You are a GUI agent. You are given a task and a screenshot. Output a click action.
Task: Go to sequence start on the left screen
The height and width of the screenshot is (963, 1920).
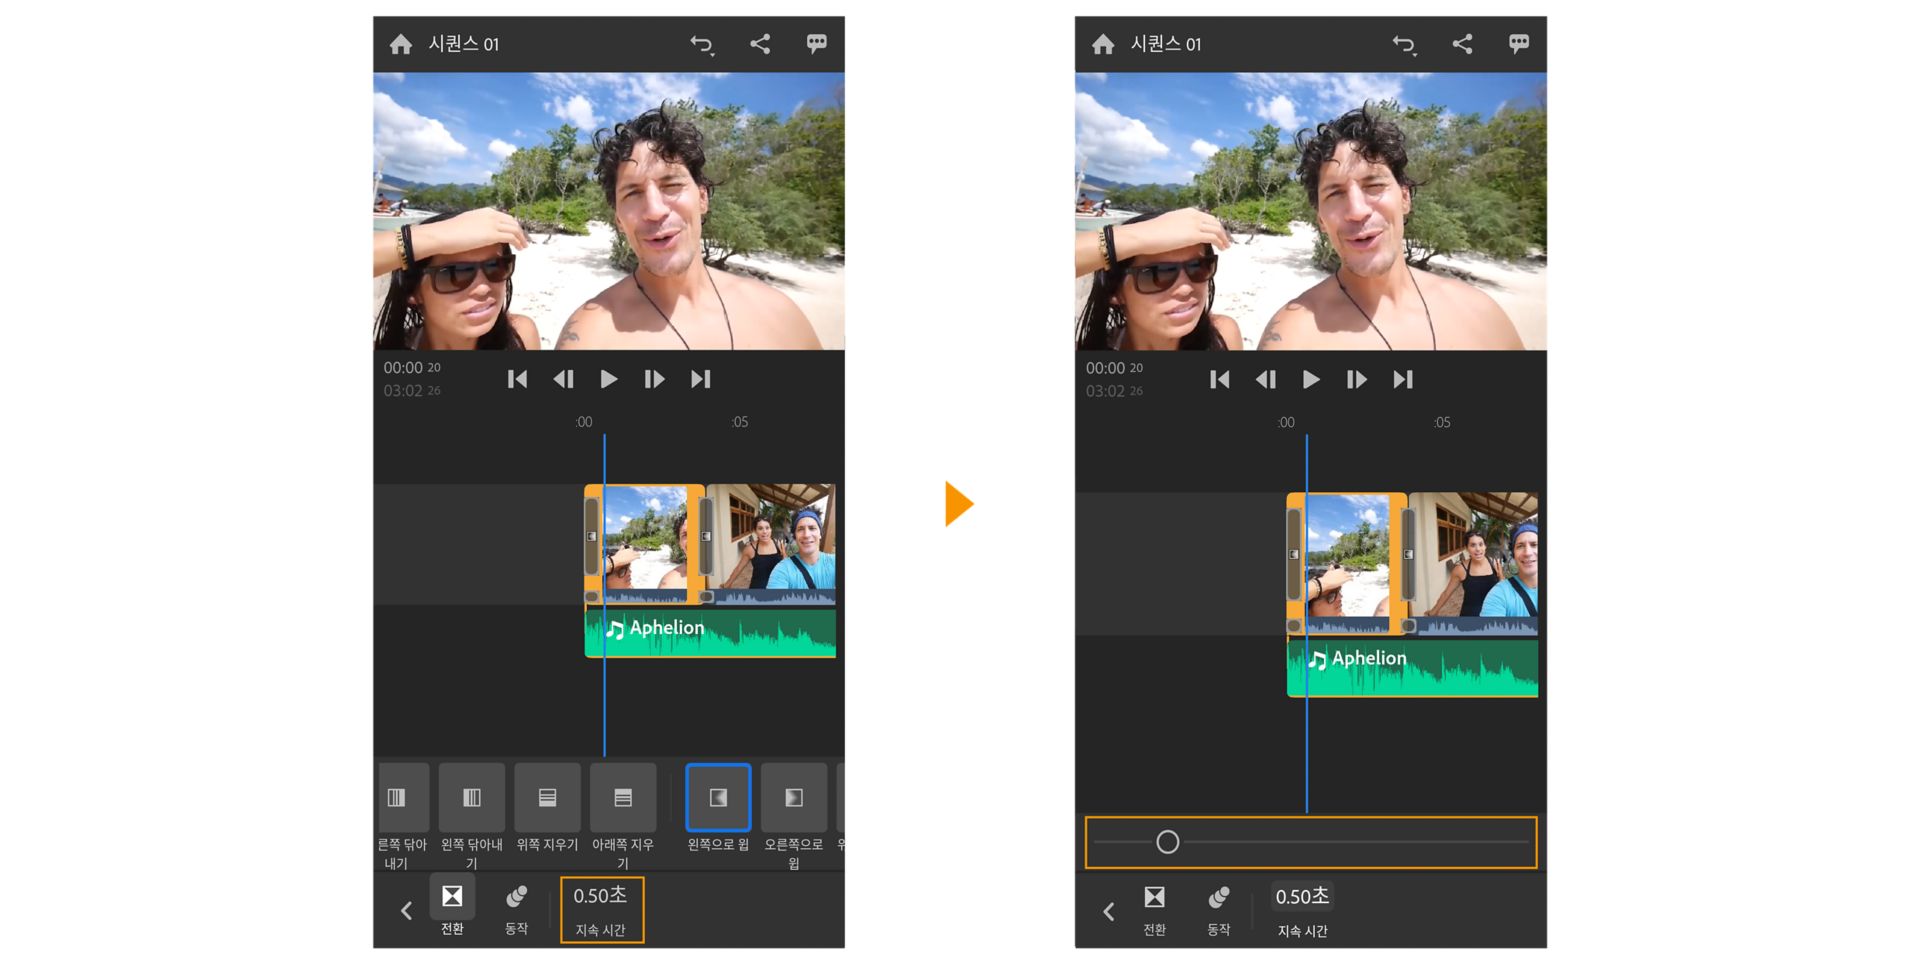[x=517, y=379]
